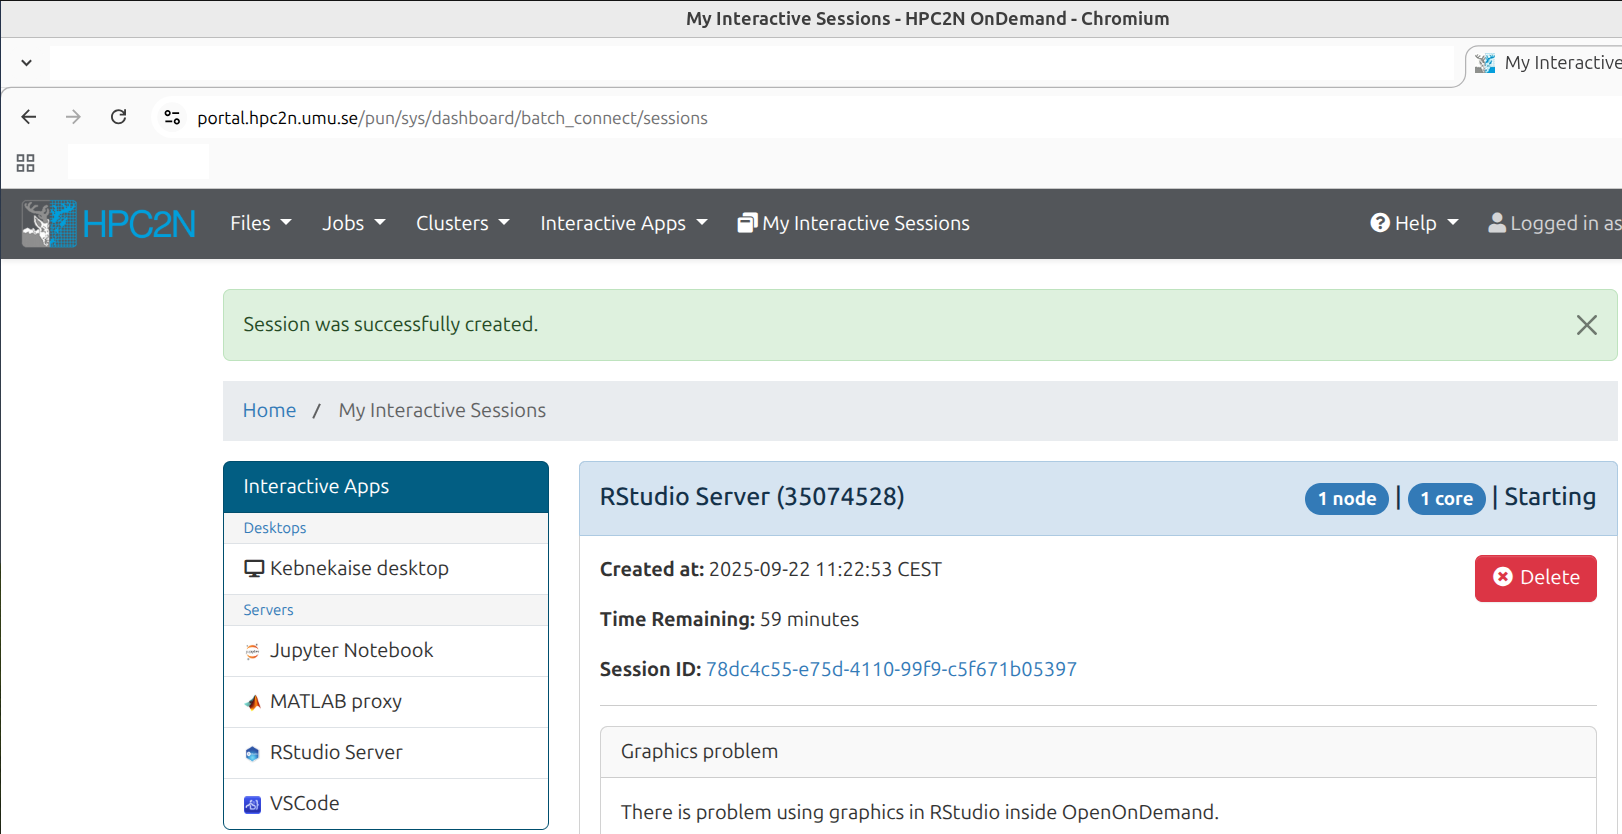Click the Jupyter Notebook icon
This screenshot has width=1622, height=834.
253,651
